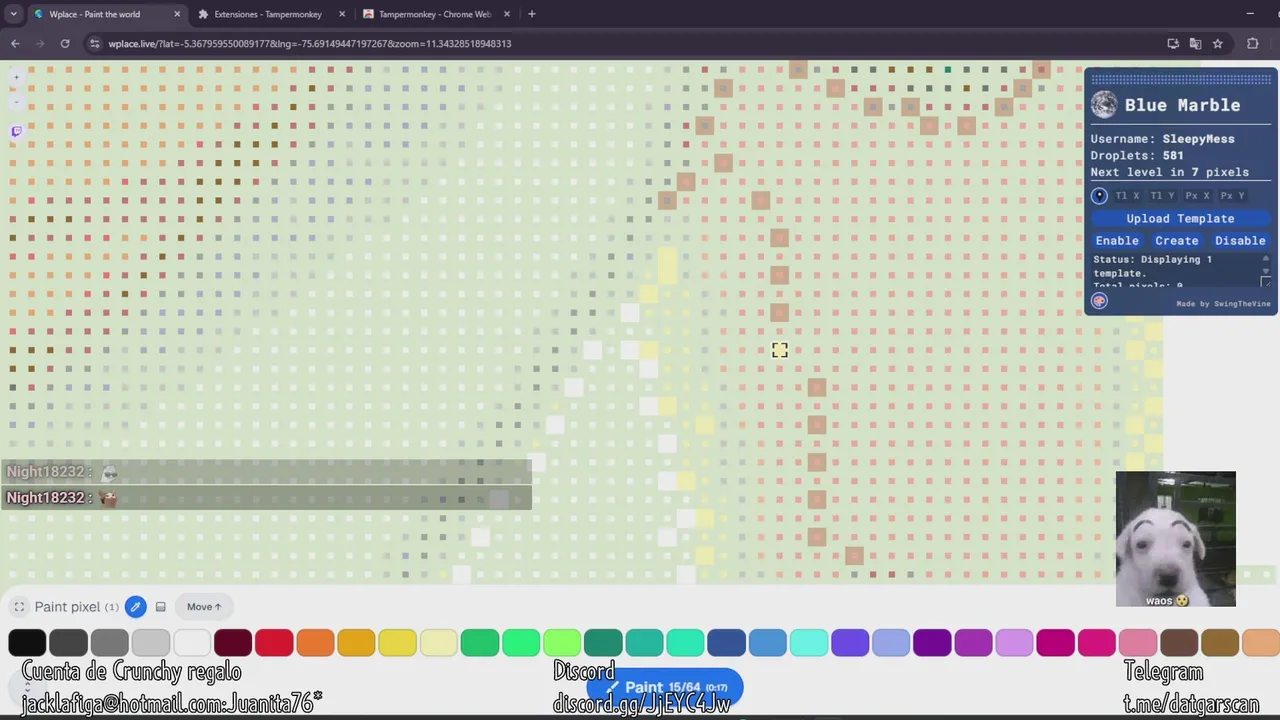The height and width of the screenshot is (720, 1280).
Task: Click the install app icon in address bar
Action: click(x=1173, y=44)
